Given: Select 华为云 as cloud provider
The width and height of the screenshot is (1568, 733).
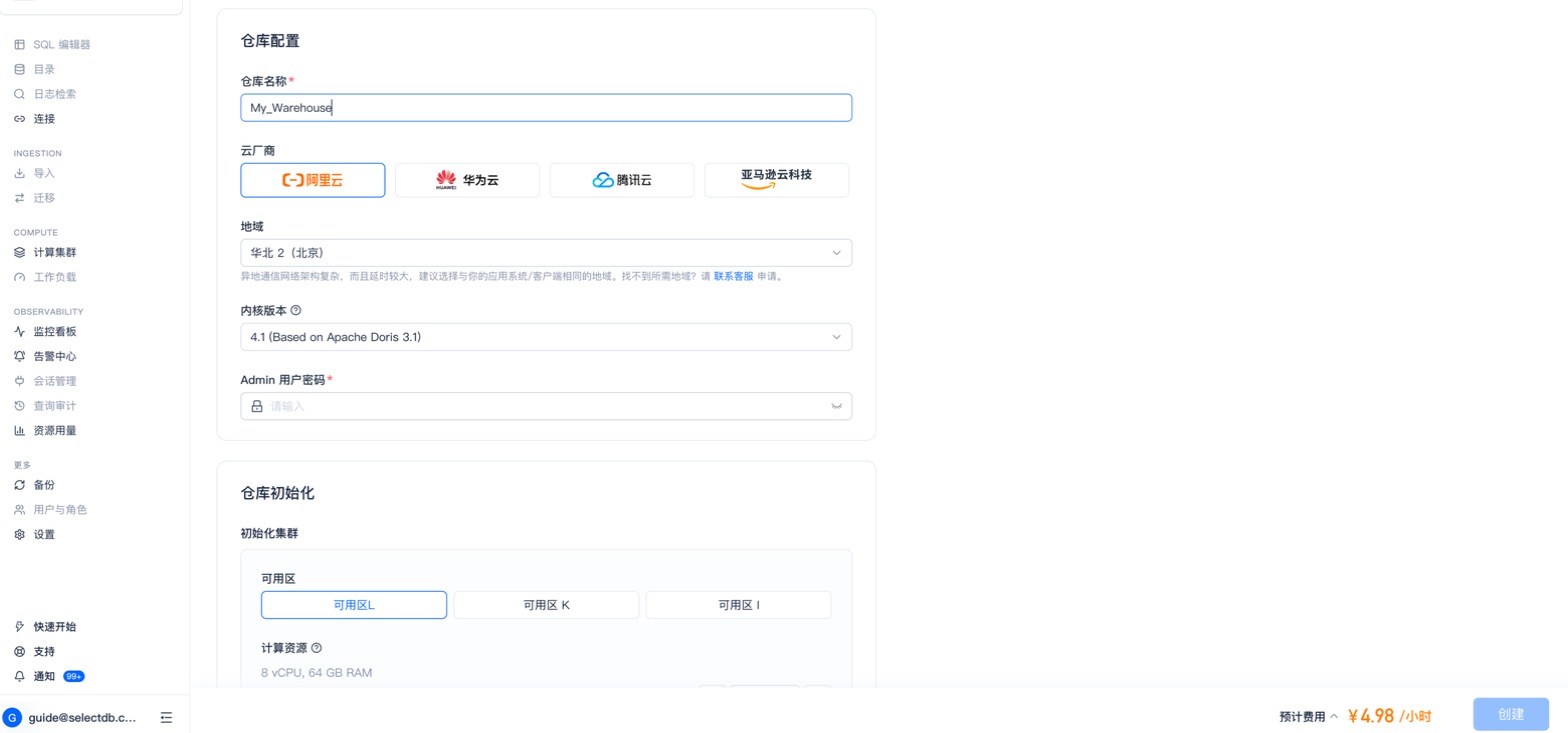Looking at the screenshot, I should tap(467, 180).
